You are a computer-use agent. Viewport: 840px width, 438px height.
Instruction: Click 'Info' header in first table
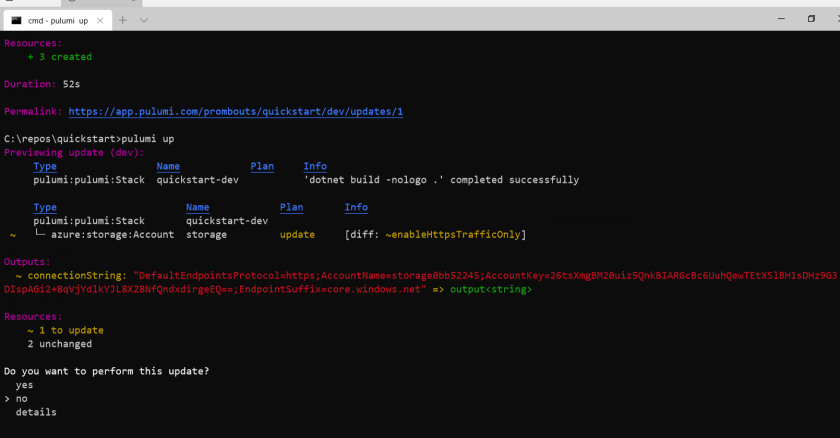315,167
